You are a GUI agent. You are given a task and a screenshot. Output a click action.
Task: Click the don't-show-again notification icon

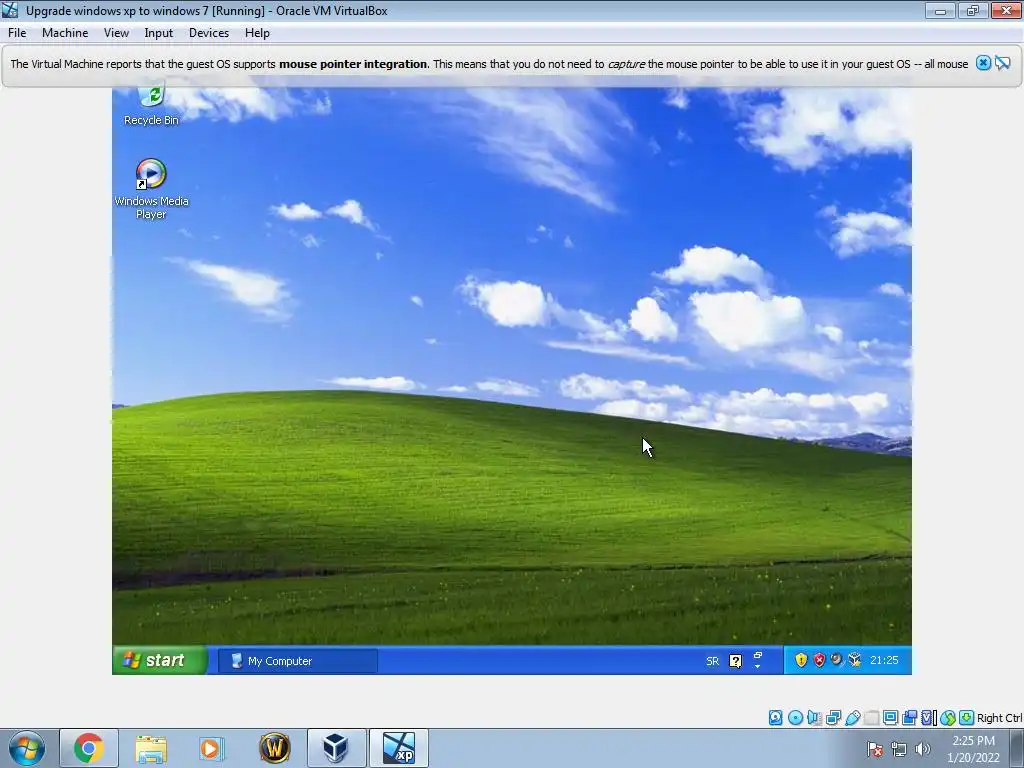coord(1003,63)
